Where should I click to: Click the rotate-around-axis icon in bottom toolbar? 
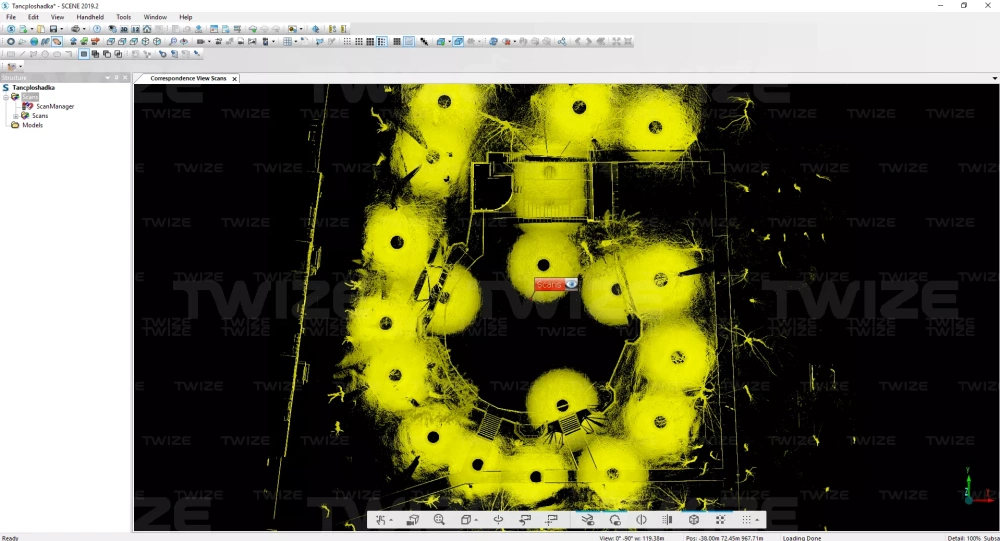tap(497, 520)
